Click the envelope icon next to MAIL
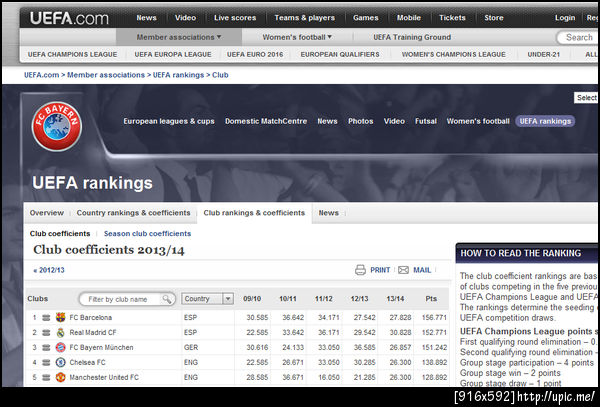 coord(403,270)
